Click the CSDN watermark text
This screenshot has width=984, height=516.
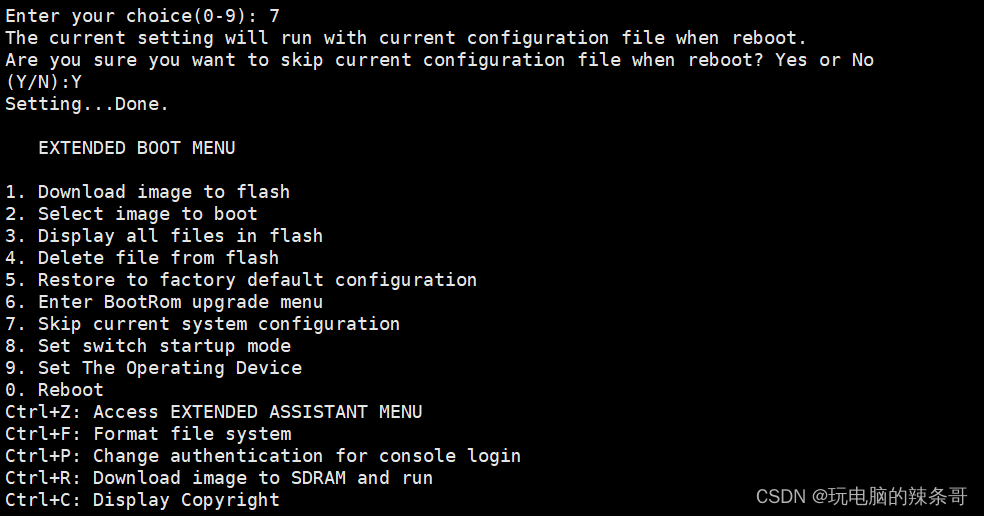pos(861,496)
